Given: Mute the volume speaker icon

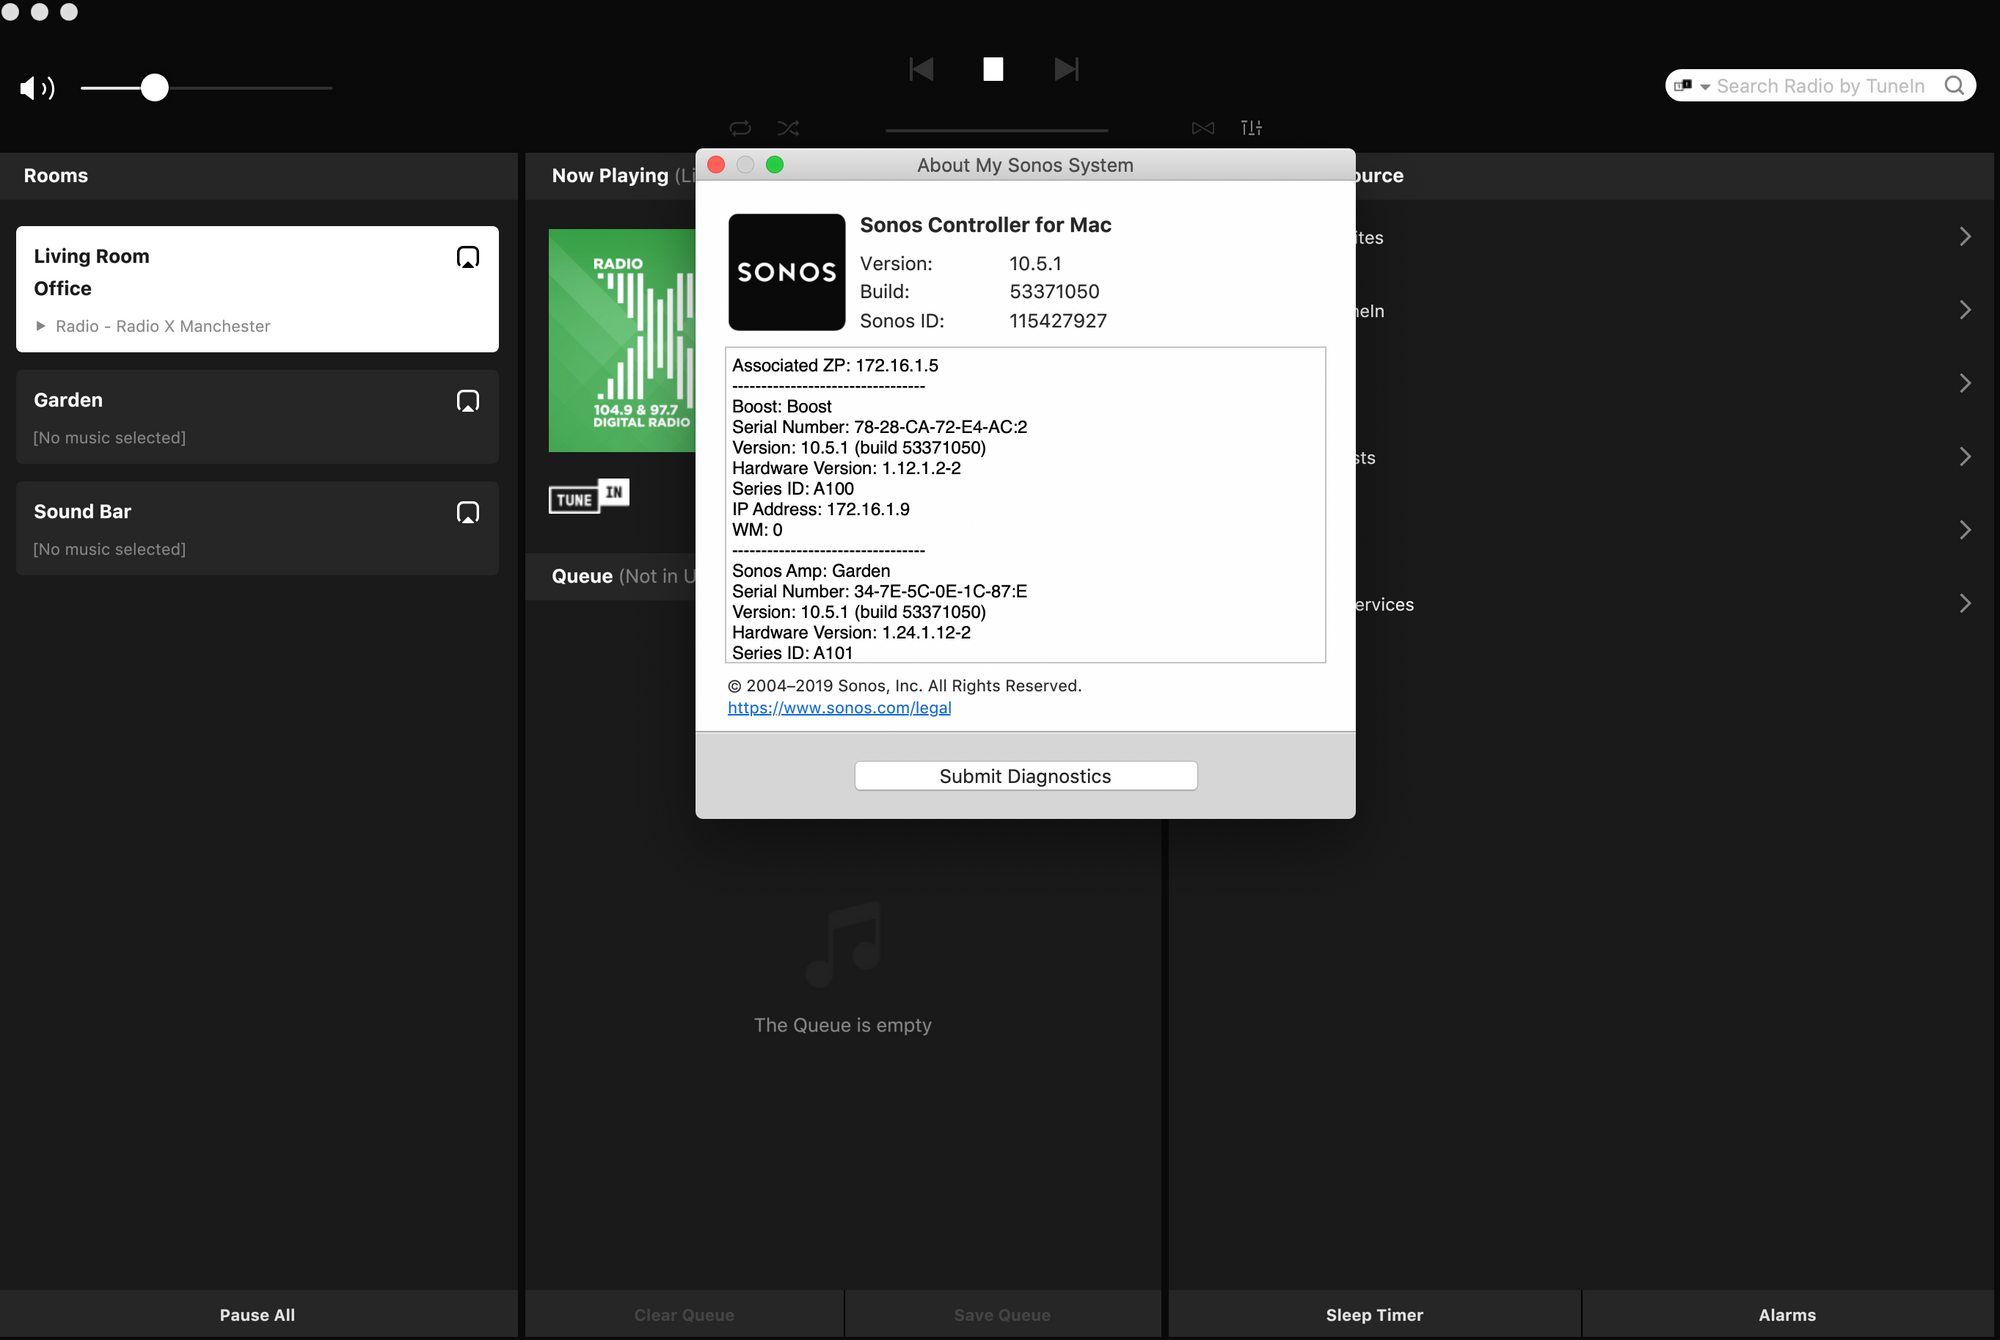Looking at the screenshot, I should click(37, 88).
